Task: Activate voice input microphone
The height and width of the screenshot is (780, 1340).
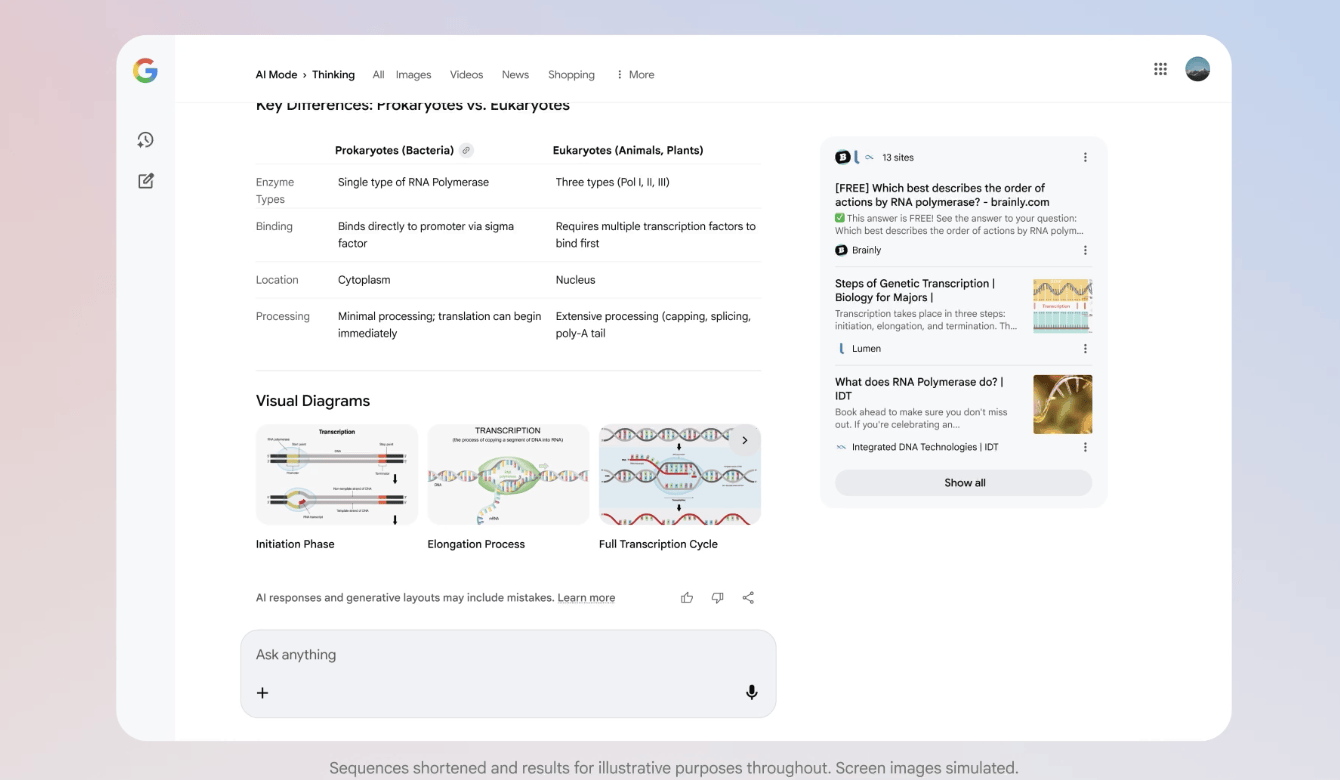Action: (751, 692)
